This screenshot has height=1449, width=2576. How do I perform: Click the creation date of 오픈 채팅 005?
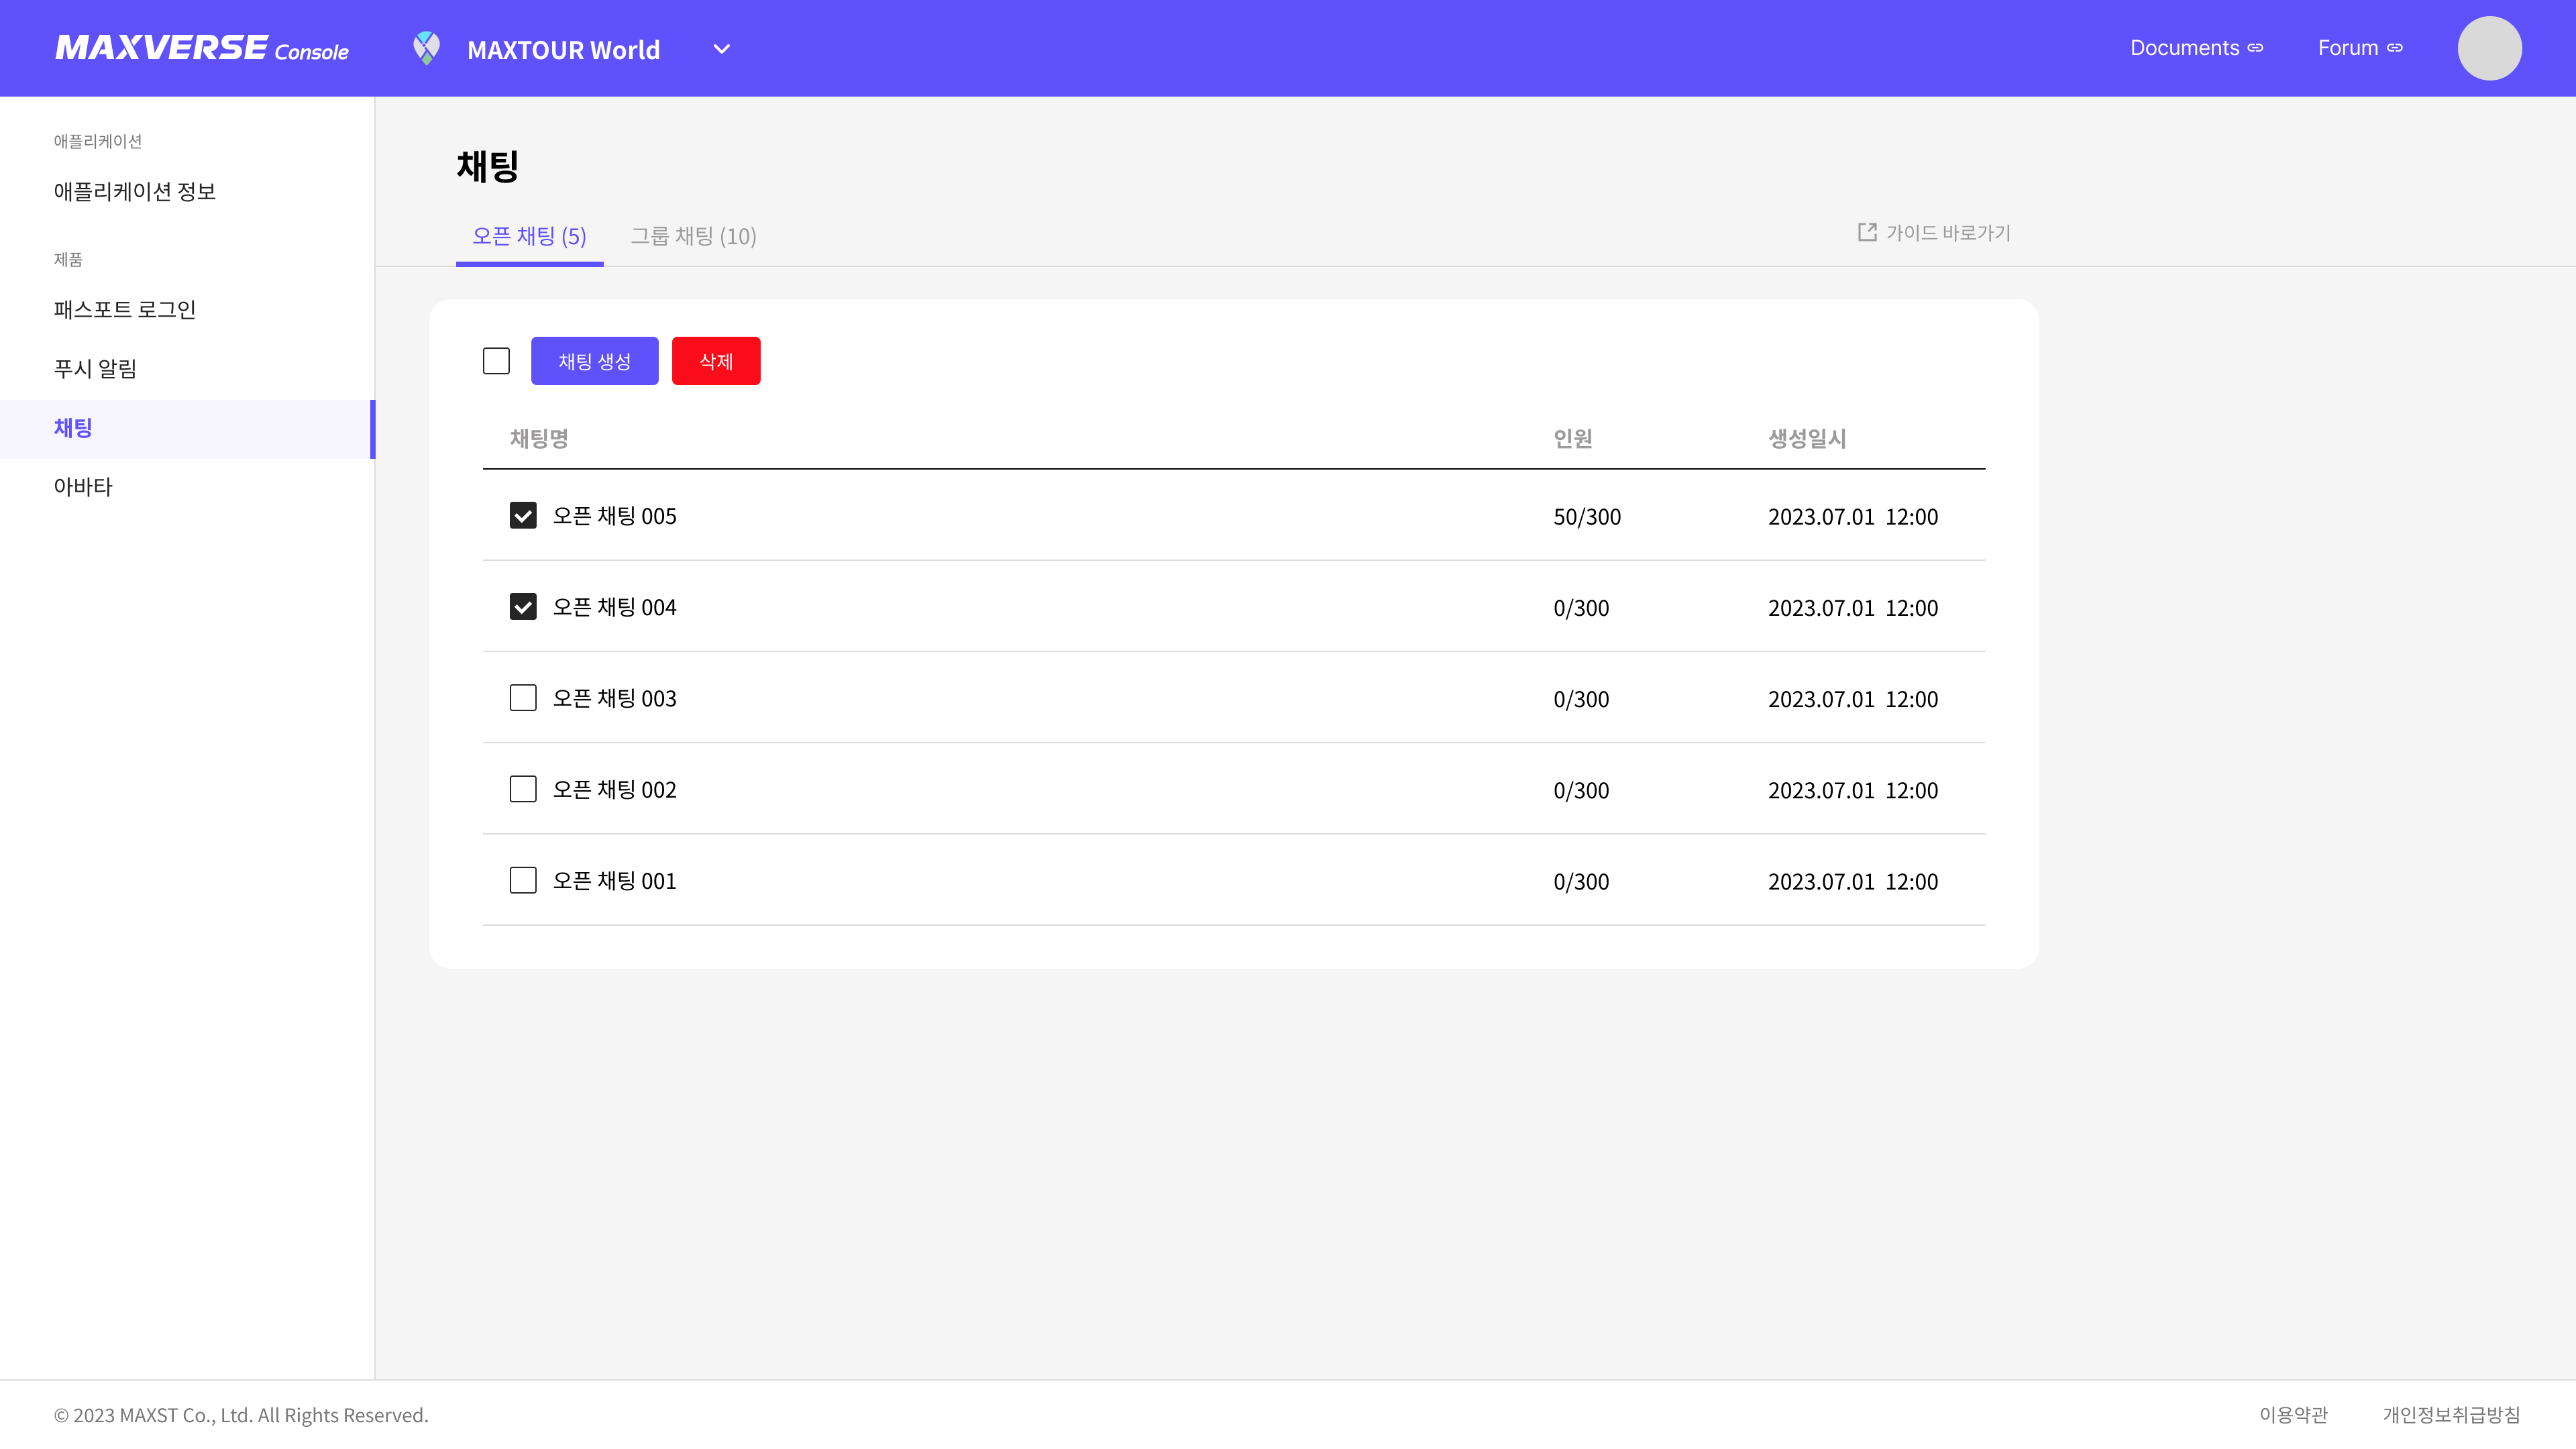tap(1853, 517)
